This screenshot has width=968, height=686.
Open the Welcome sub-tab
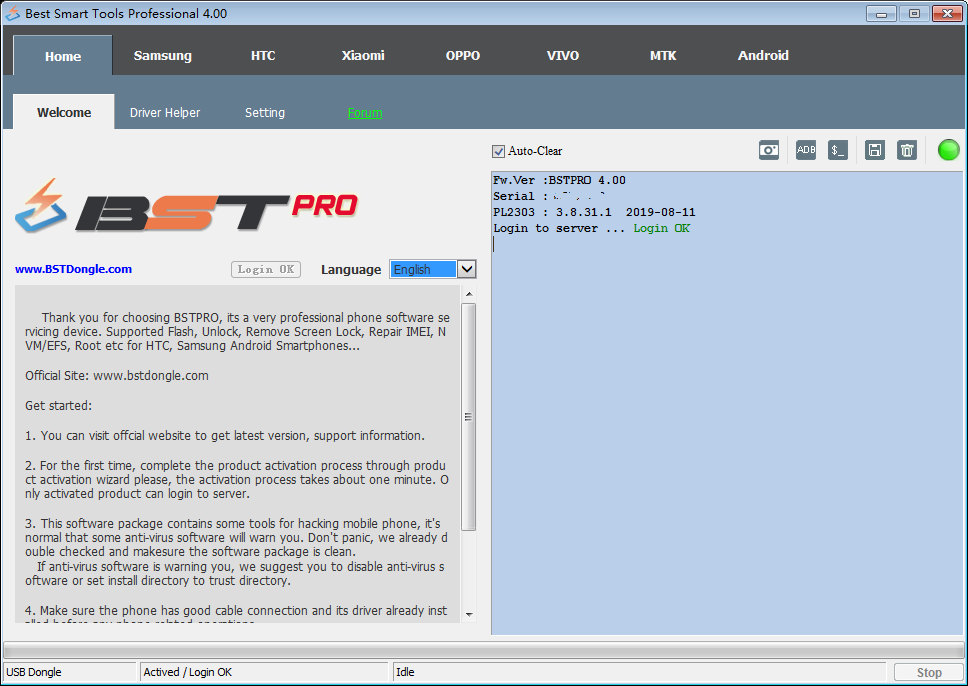(x=64, y=112)
